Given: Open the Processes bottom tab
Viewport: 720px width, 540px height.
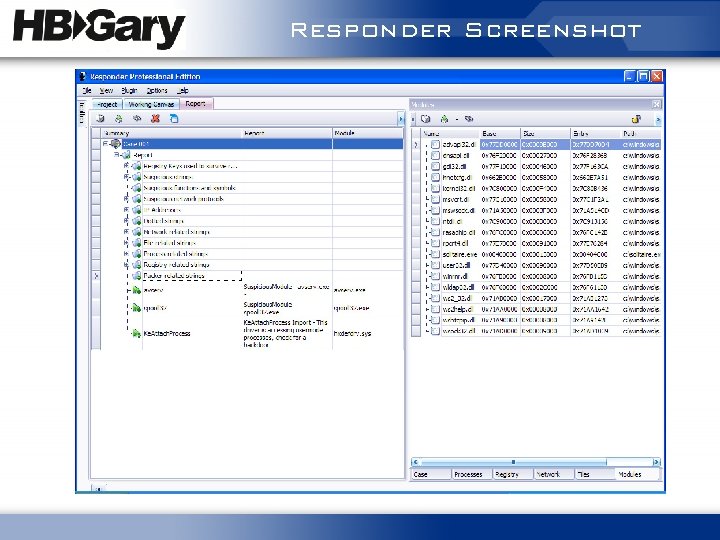Looking at the screenshot, I should 471,474.
